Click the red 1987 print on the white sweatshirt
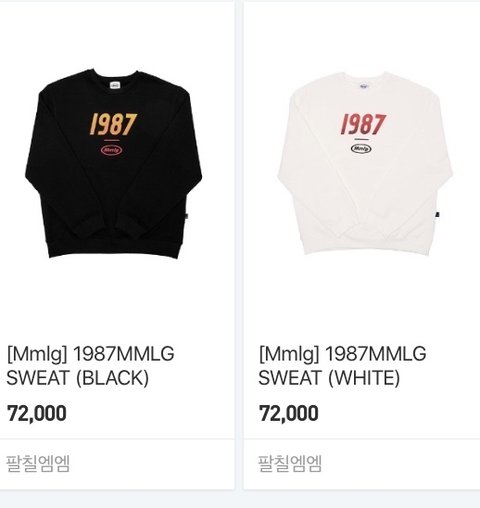 click(363, 124)
